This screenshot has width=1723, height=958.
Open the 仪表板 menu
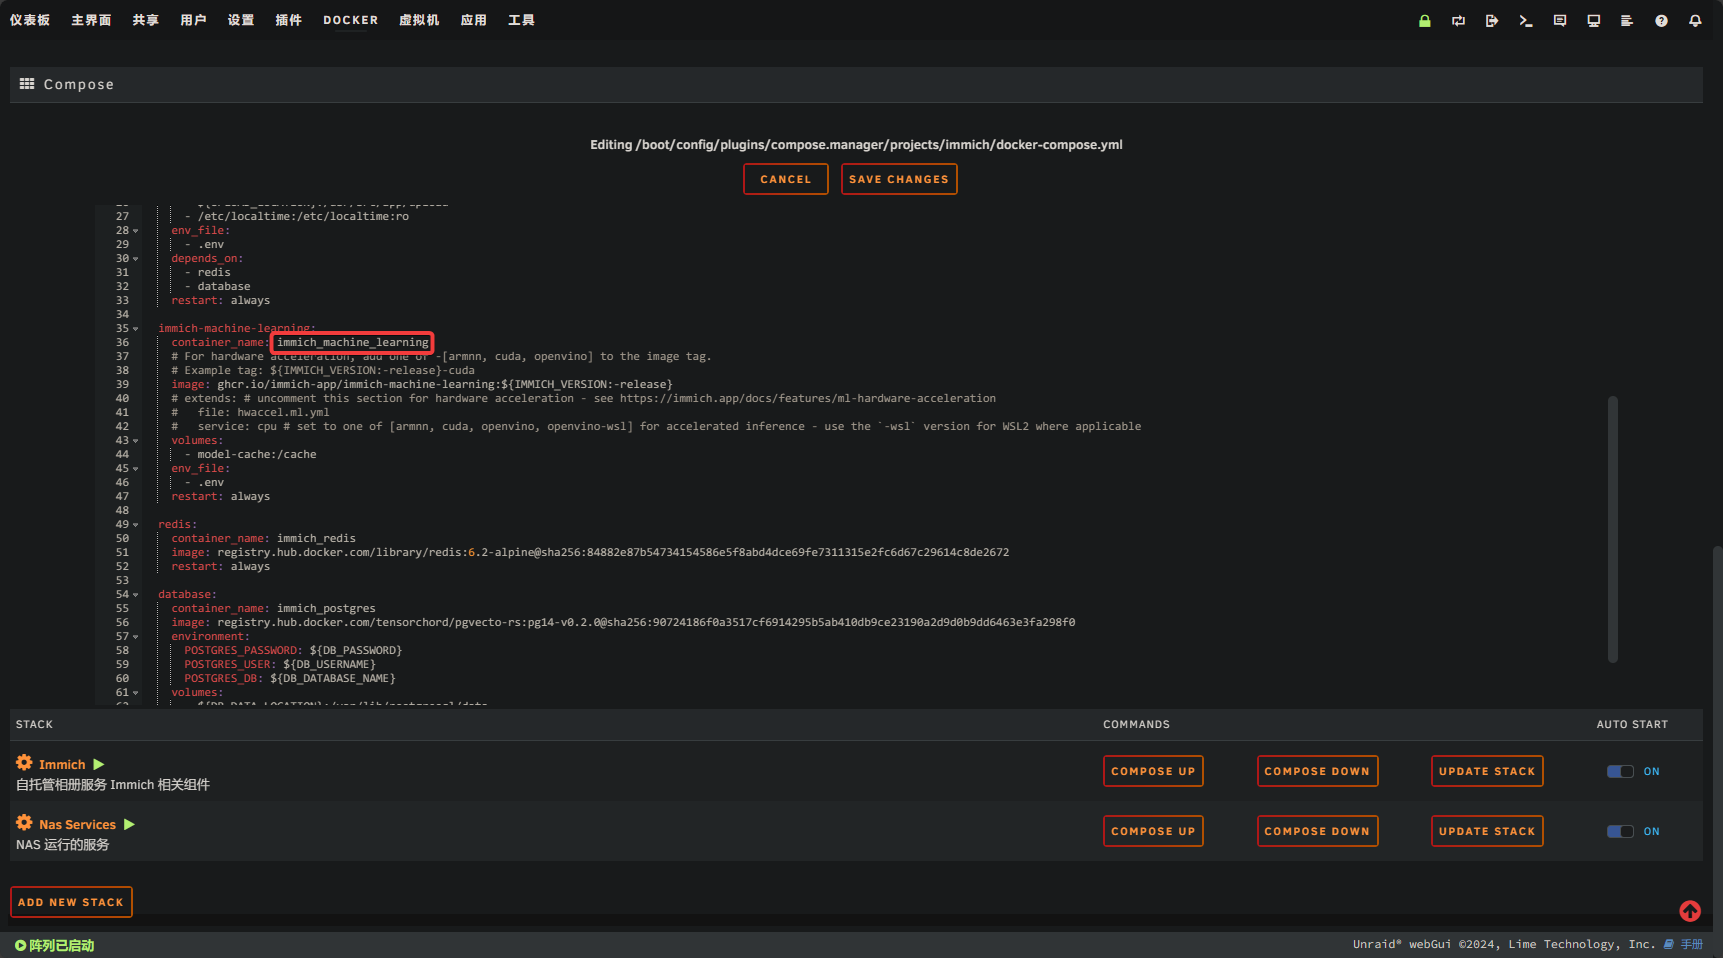(30, 20)
